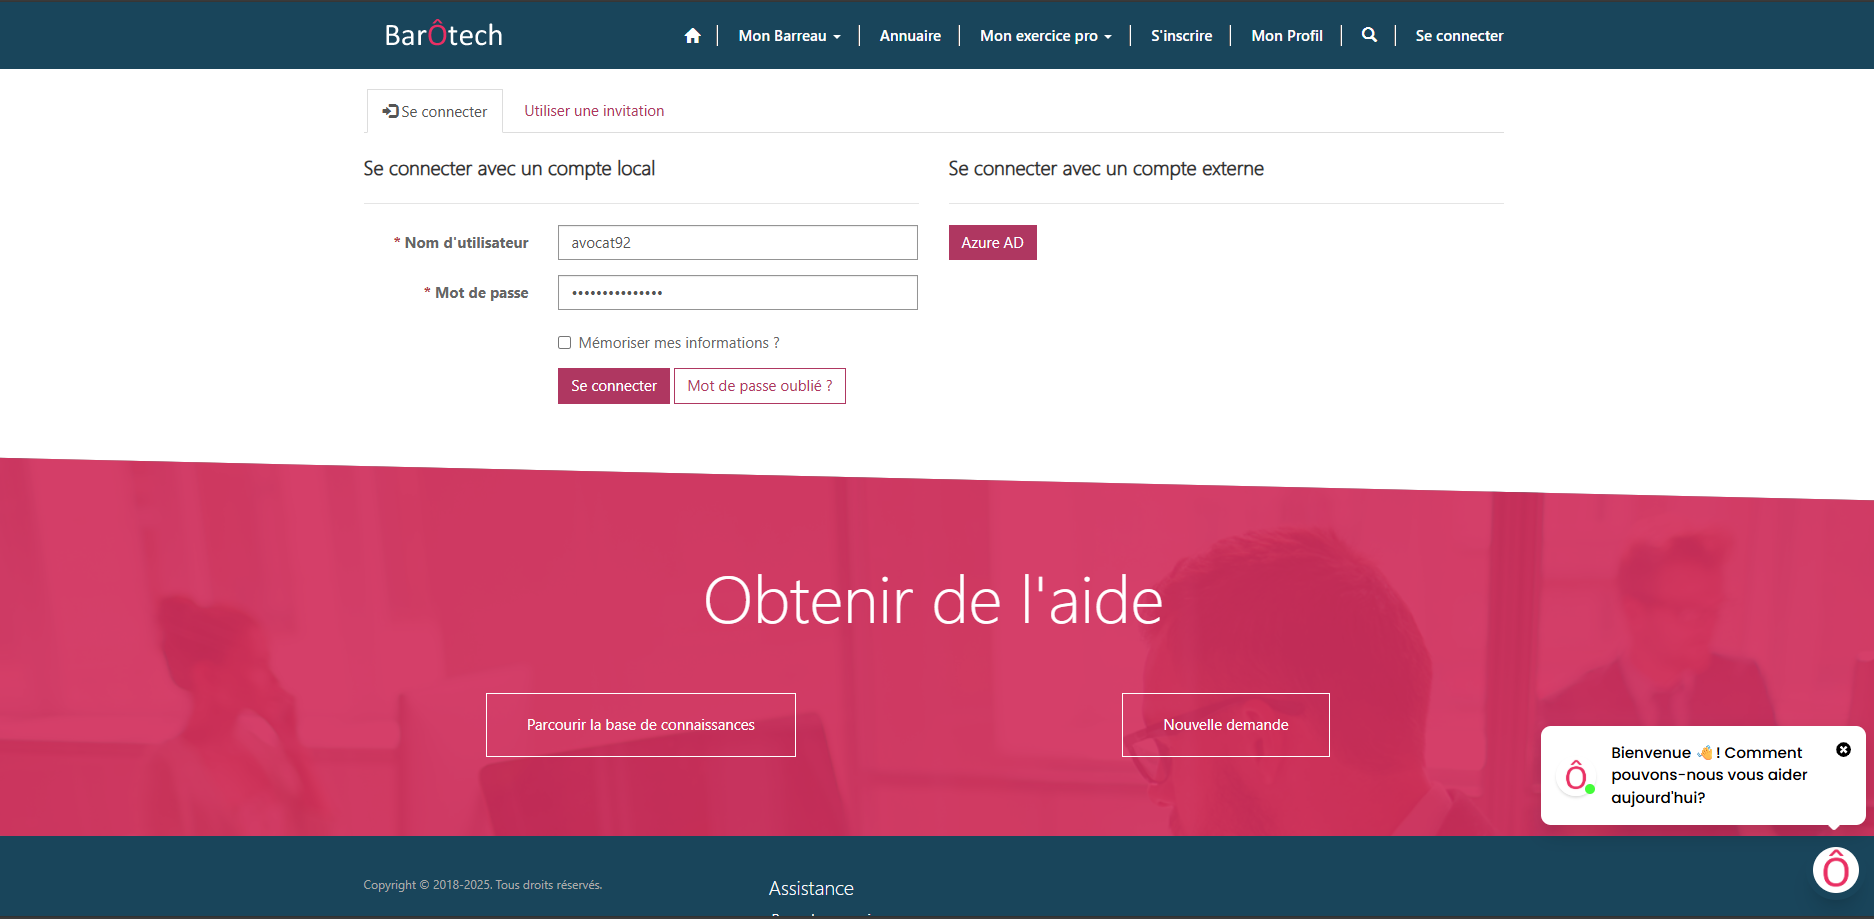Expand the Mon exercice pro dropdown
The height and width of the screenshot is (919, 1874).
pyautogui.click(x=1045, y=36)
